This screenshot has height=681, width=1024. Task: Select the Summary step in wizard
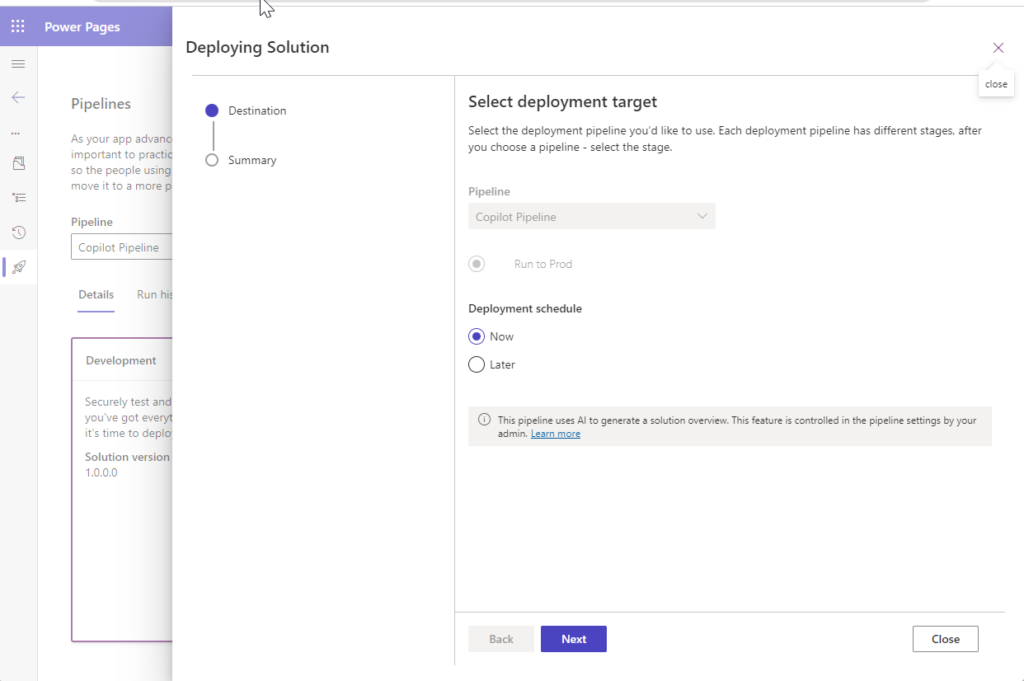pos(241,160)
